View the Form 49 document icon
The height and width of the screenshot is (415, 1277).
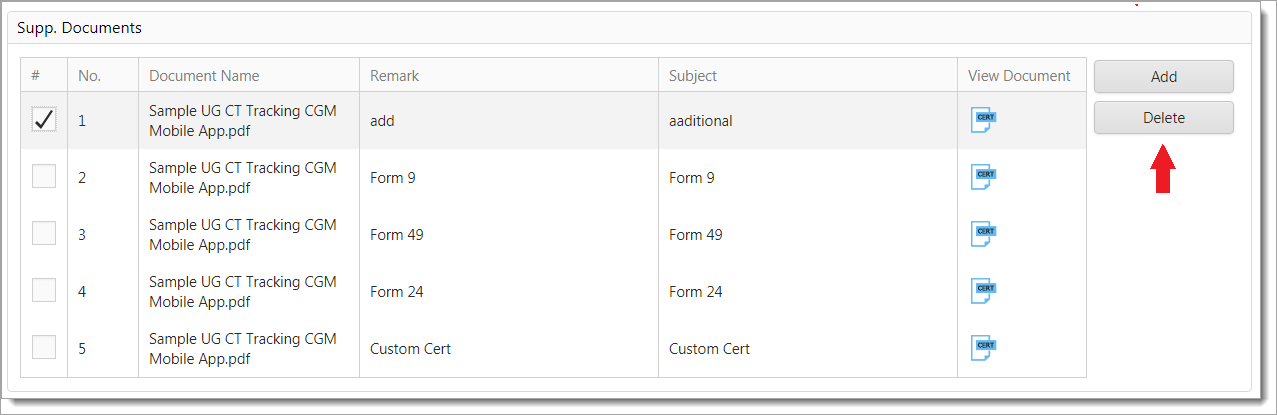click(984, 234)
